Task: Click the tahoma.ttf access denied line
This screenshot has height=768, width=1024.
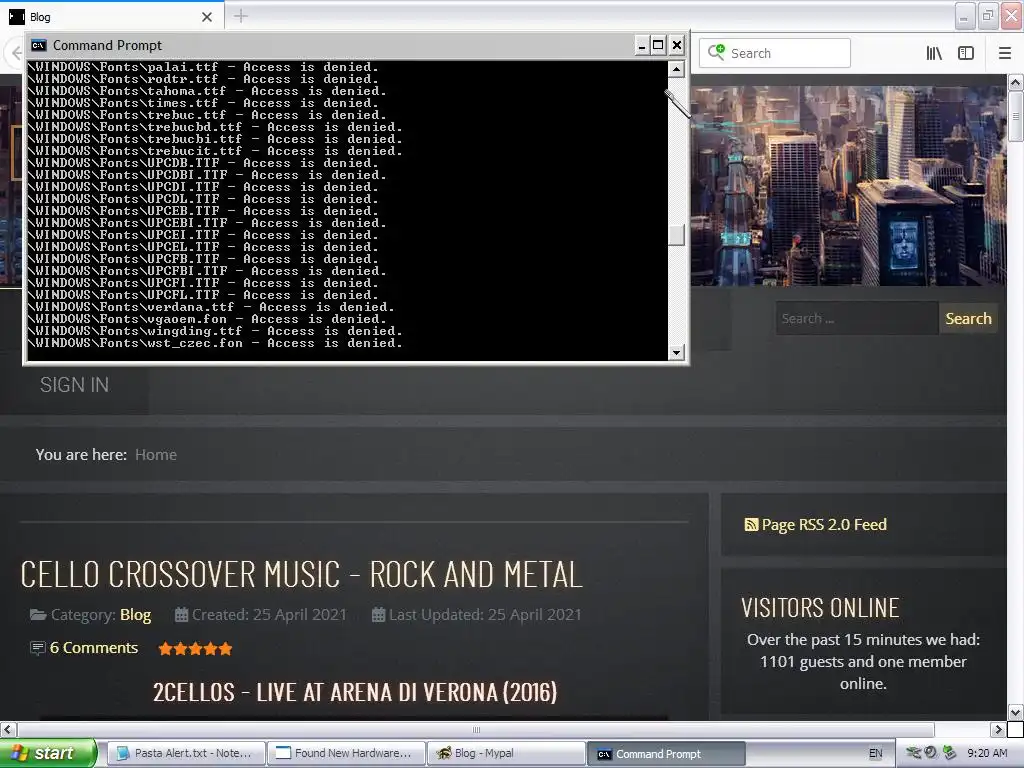Action: pos(207,91)
